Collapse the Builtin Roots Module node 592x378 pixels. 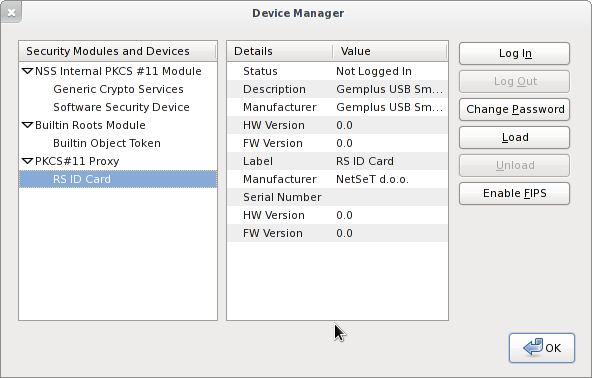pyautogui.click(x=27, y=125)
